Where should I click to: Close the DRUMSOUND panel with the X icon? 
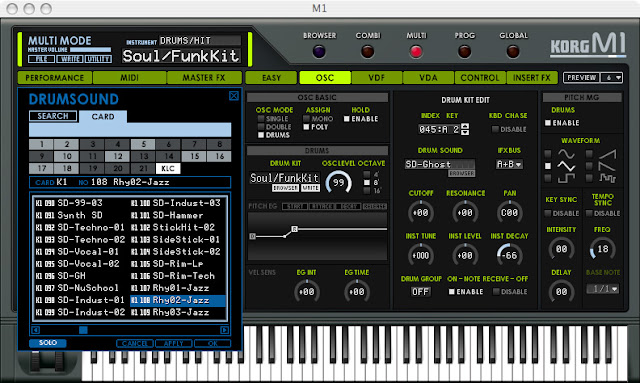pos(233,96)
